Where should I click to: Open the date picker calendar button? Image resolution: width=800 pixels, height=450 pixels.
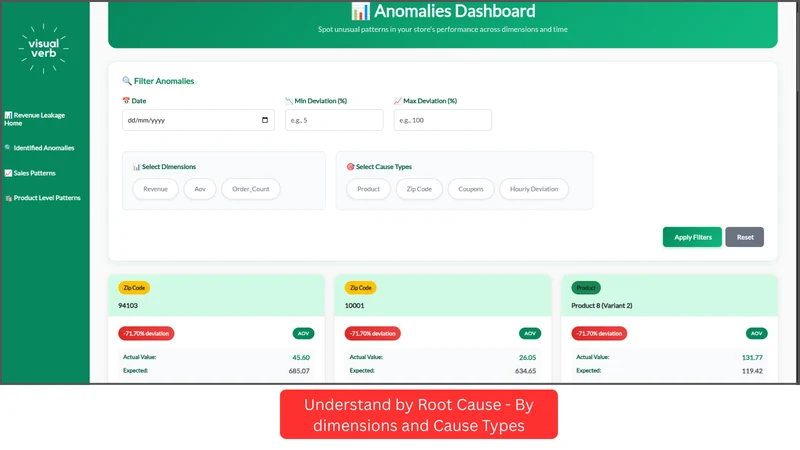[x=265, y=120]
